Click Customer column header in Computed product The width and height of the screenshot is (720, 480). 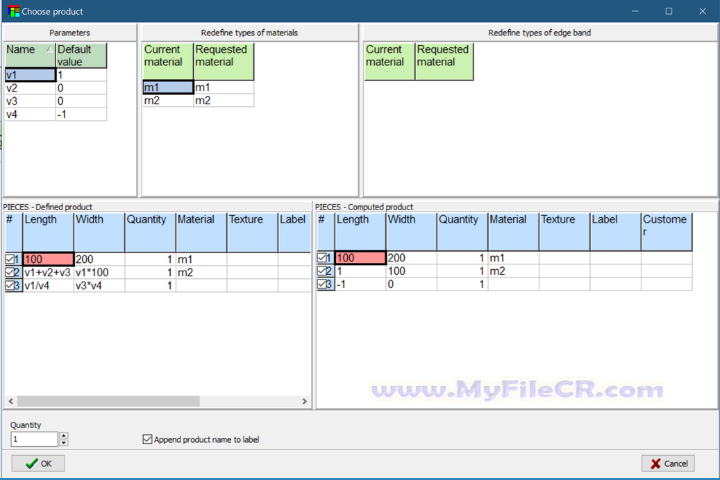click(x=667, y=232)
